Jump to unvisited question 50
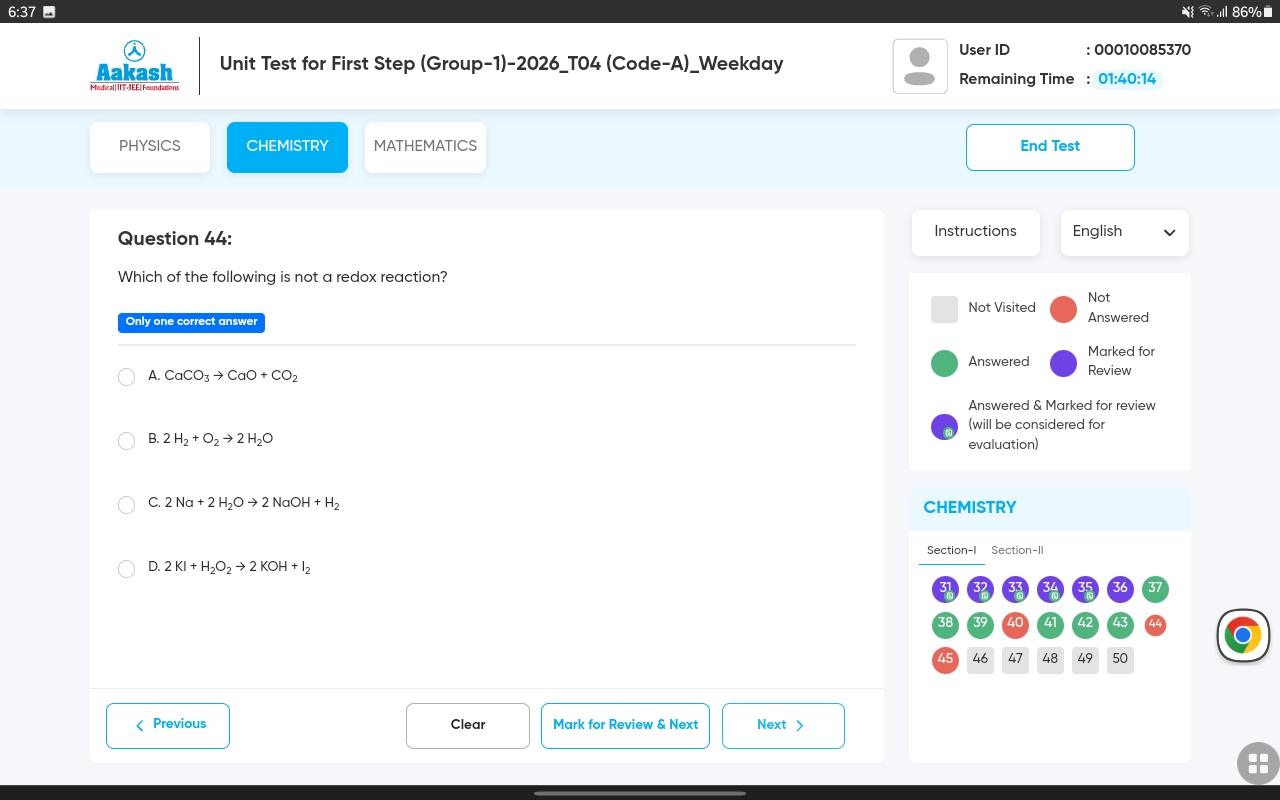Screen dimensions: 1280x800 pos(1120,659)
